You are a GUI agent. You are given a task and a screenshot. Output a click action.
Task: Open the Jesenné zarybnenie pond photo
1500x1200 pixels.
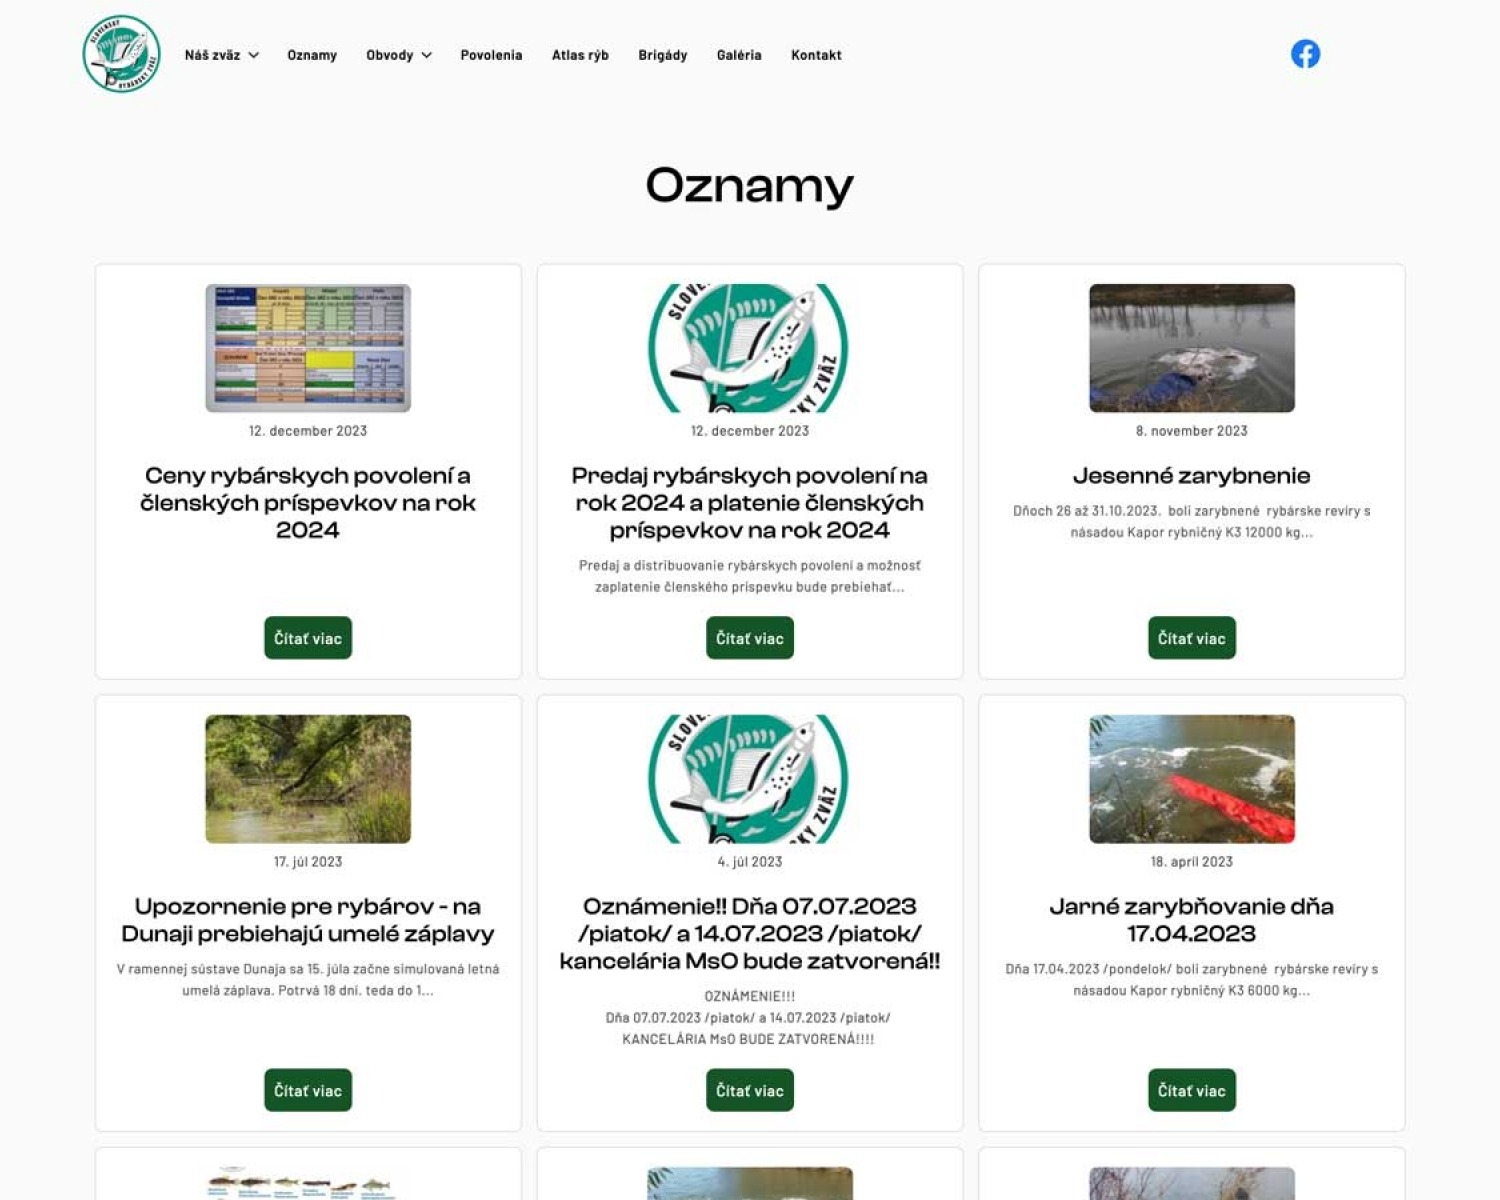1191,348
